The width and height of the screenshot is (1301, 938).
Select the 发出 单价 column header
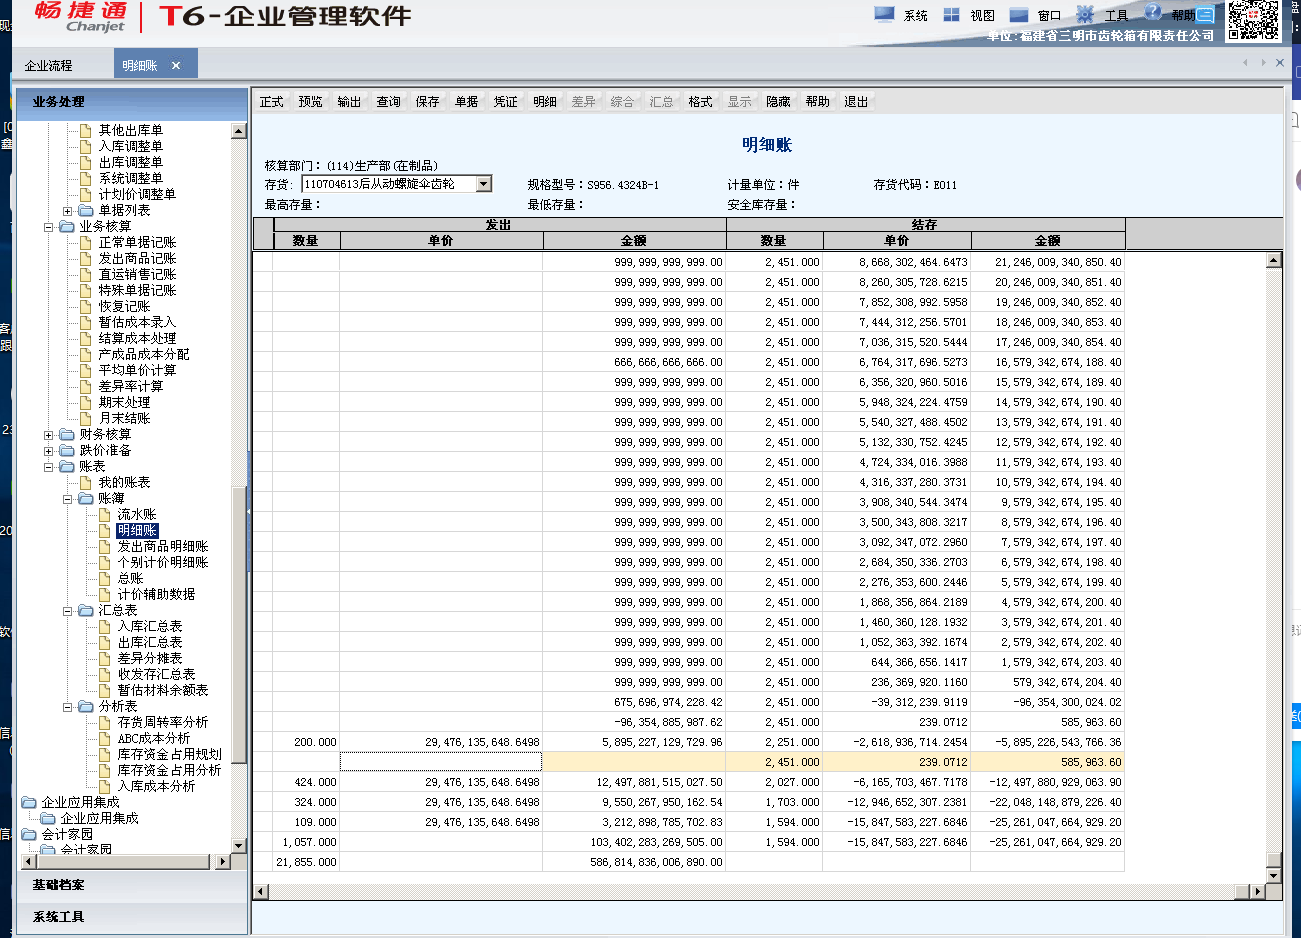pyautogui.click(x=441, y=241)
